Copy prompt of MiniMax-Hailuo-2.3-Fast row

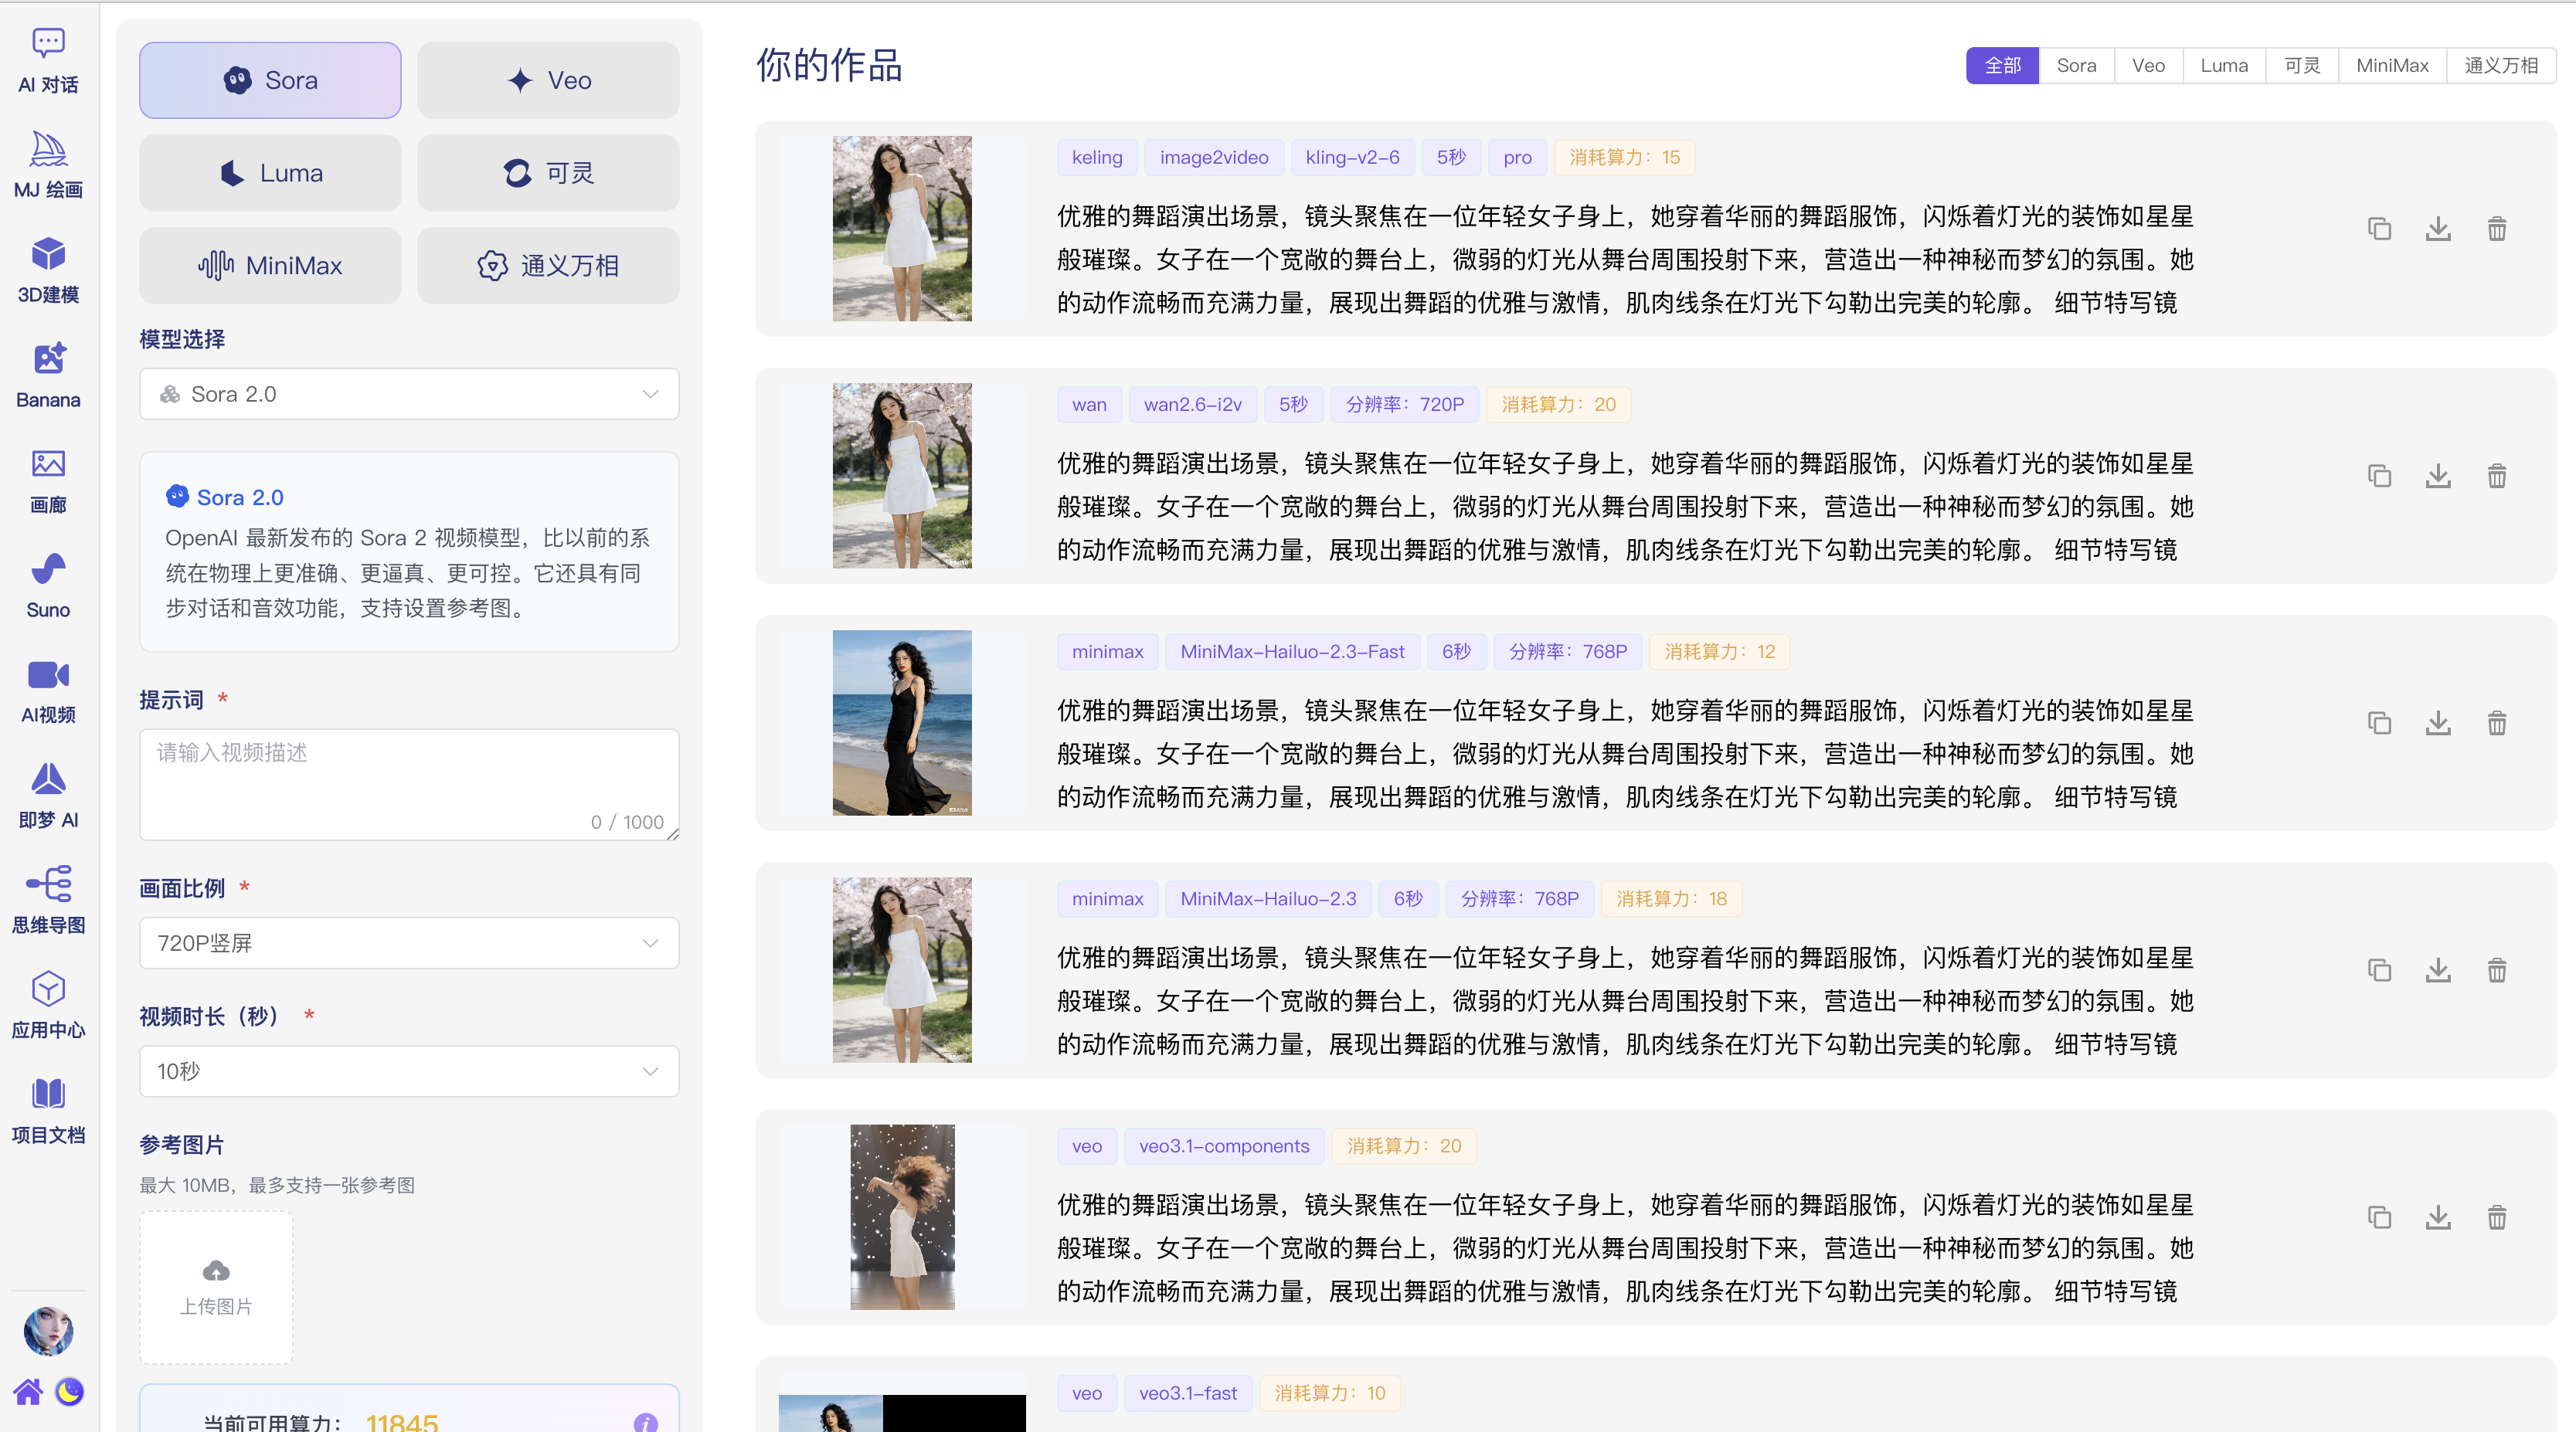click(2380, 723)
